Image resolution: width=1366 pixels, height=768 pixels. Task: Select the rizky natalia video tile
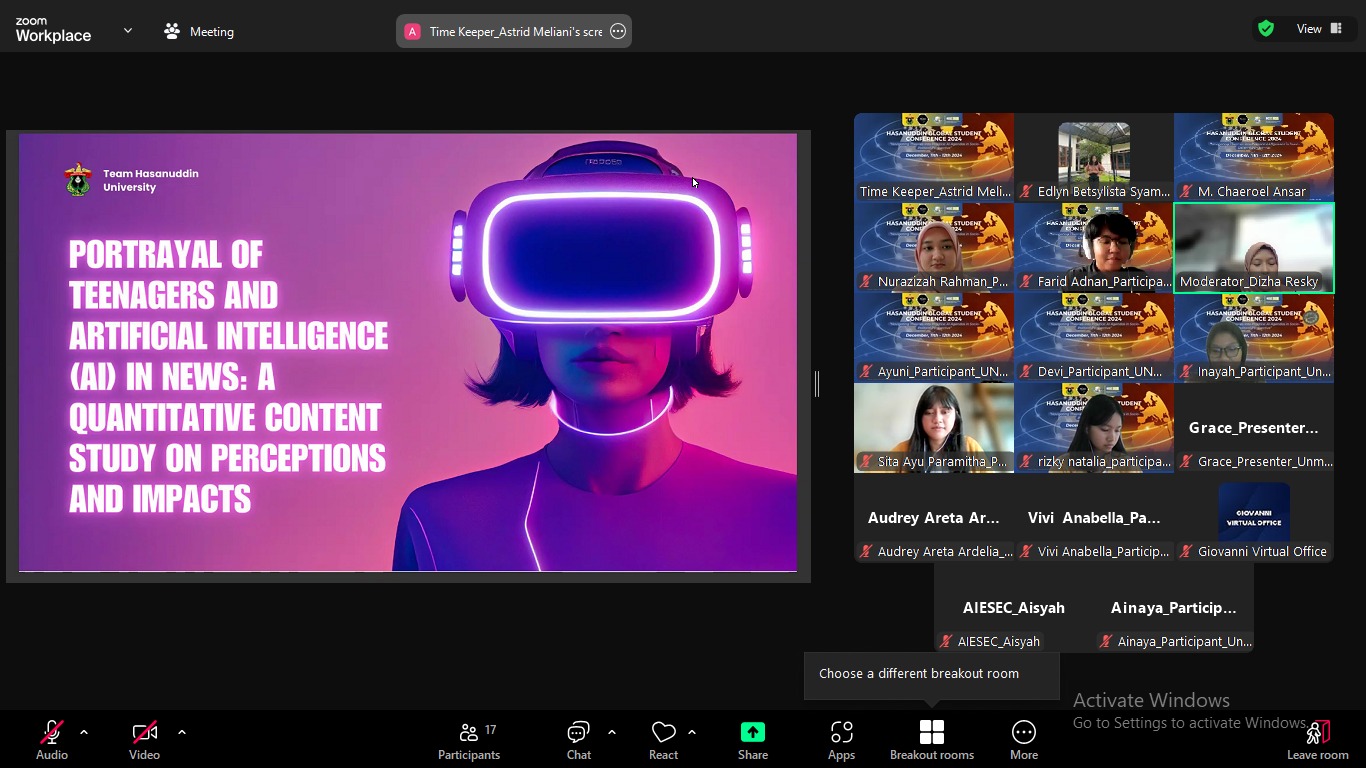coord(1094,427)
